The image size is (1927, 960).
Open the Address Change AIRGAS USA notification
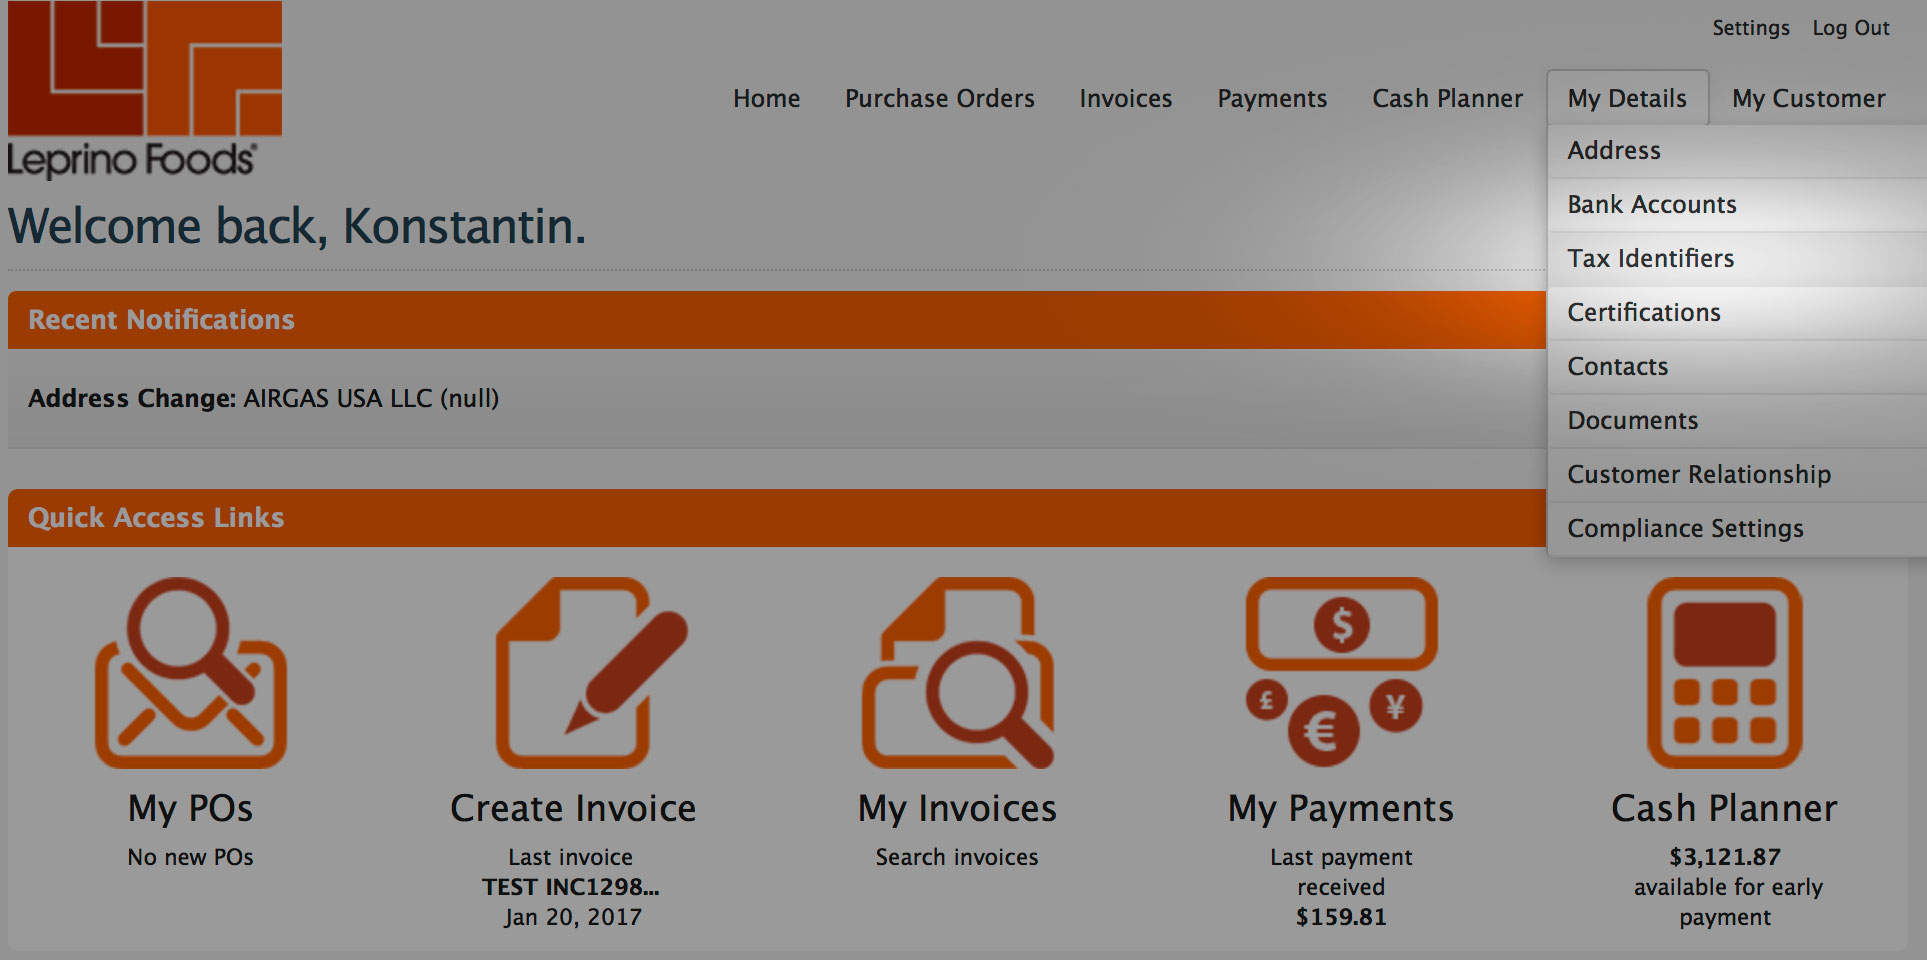click(x=264, y=398)
